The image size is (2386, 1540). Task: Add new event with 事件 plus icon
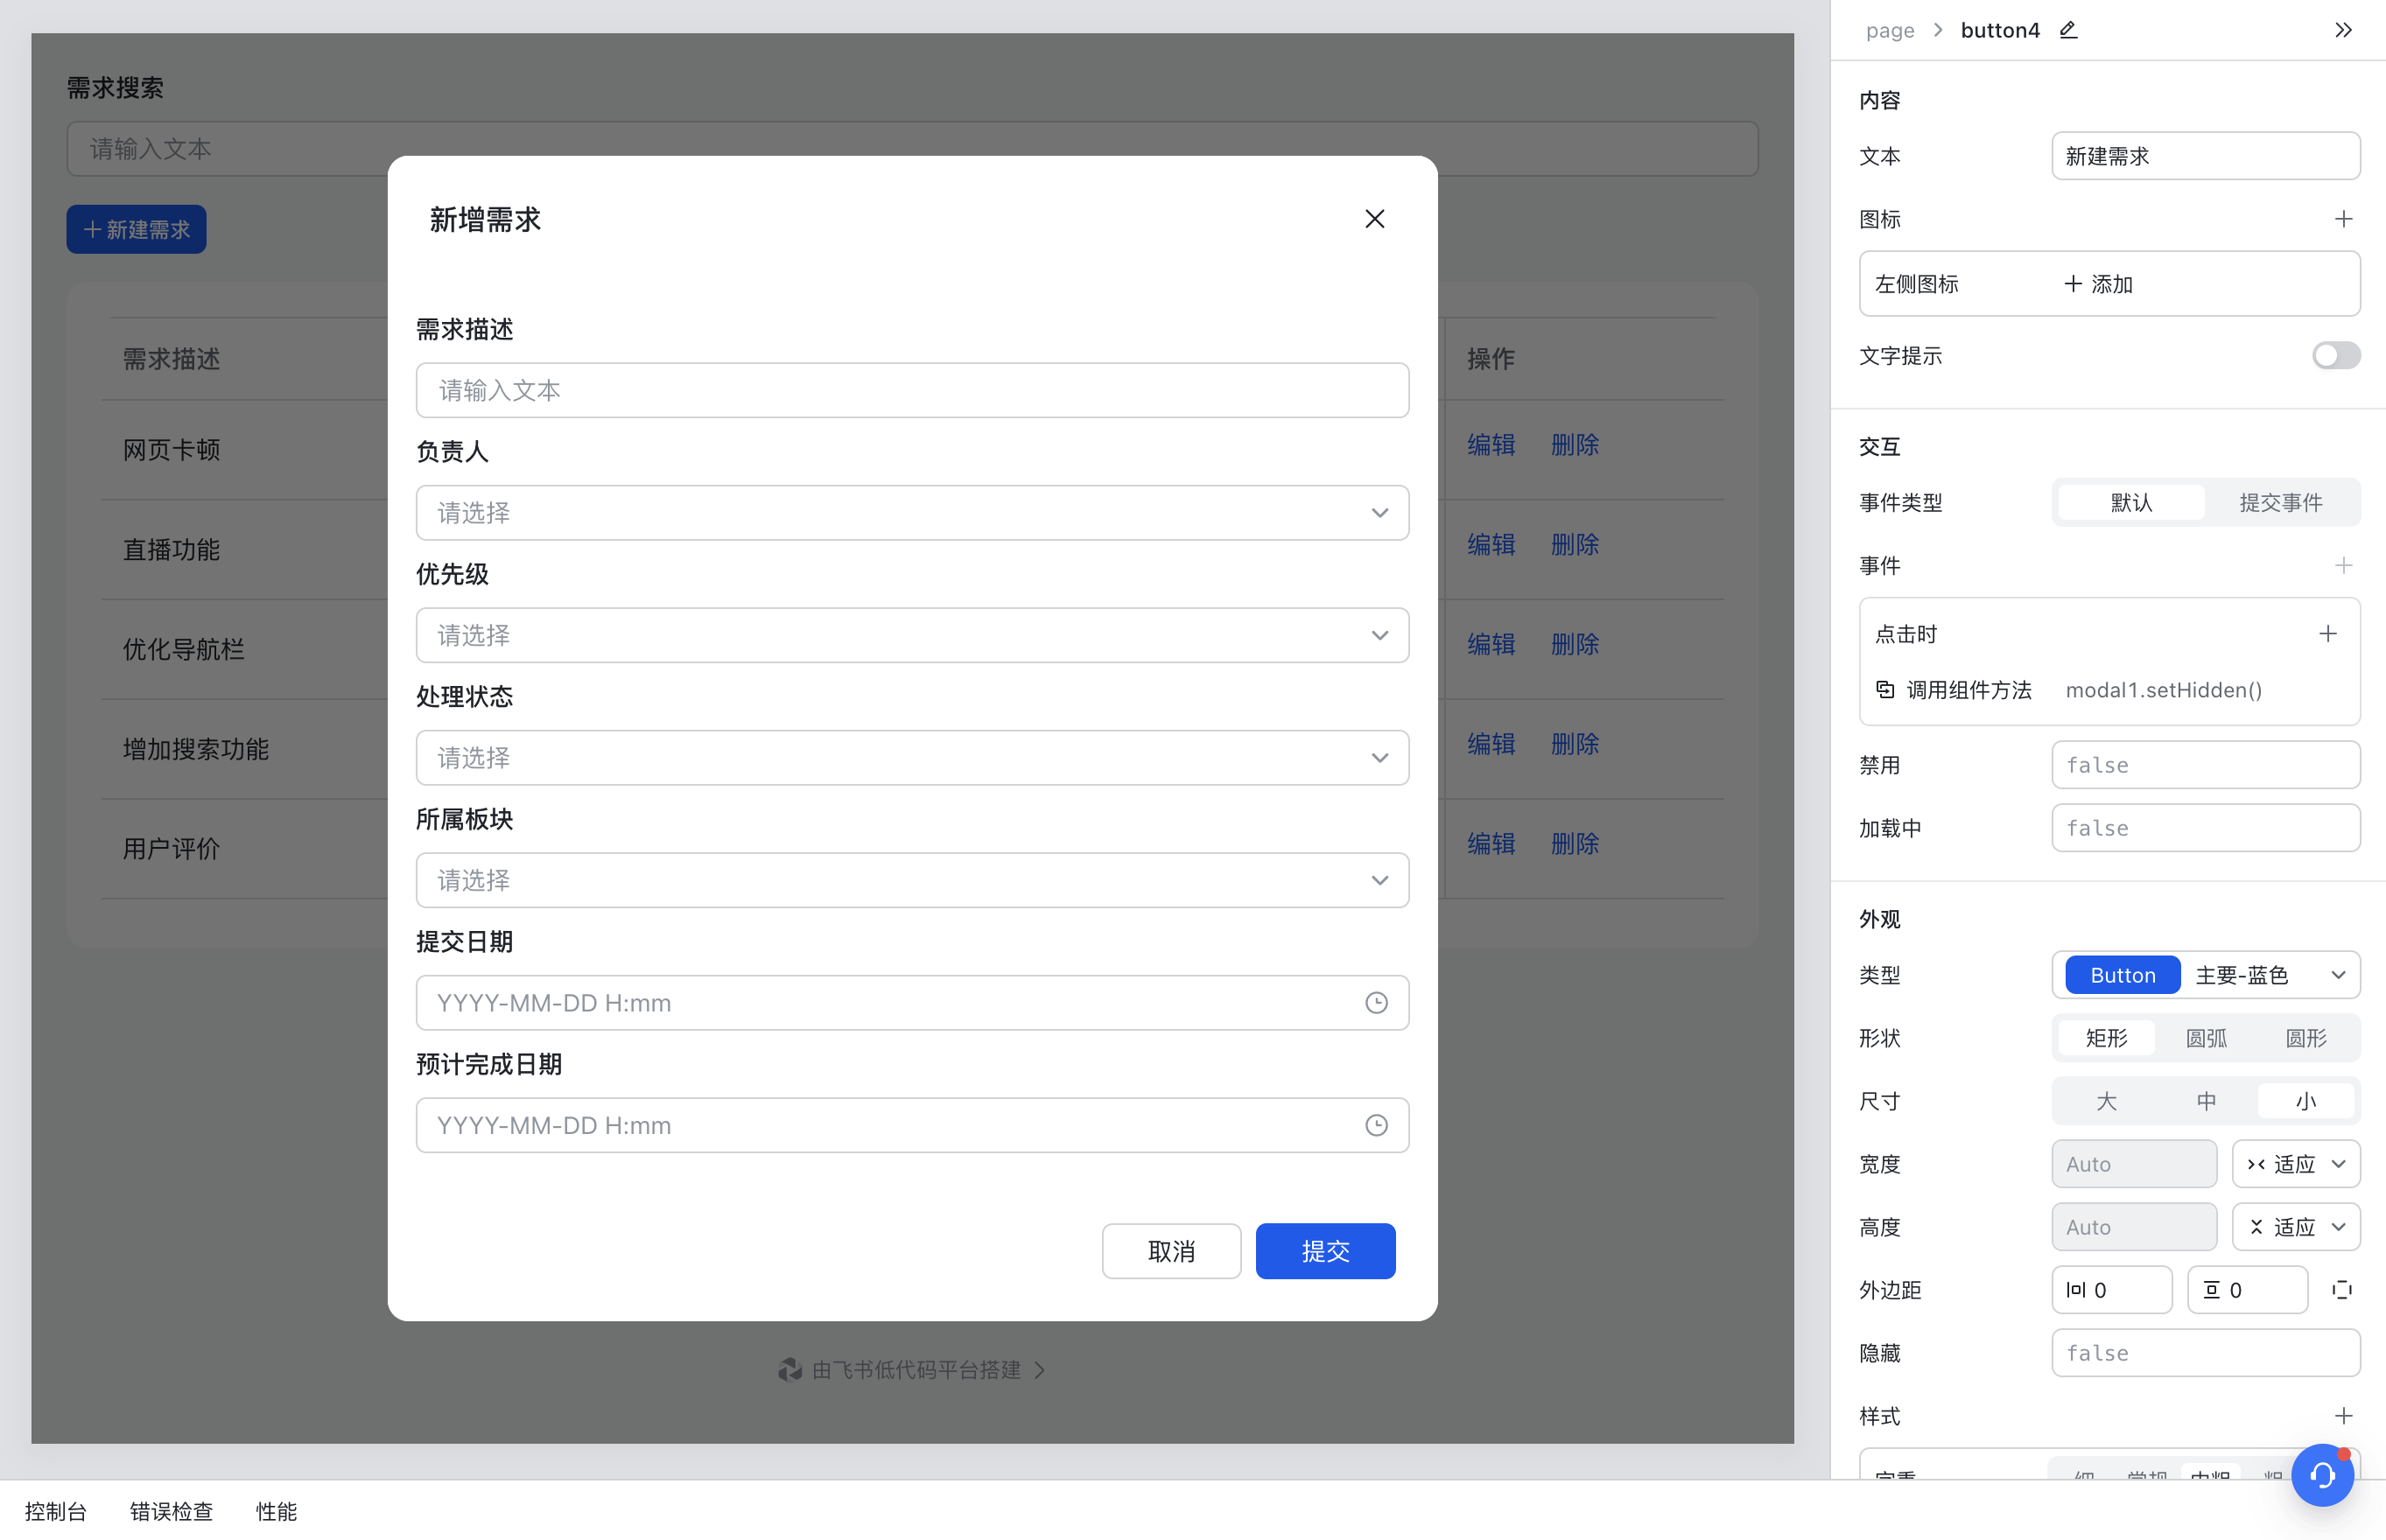(2343, 566)
